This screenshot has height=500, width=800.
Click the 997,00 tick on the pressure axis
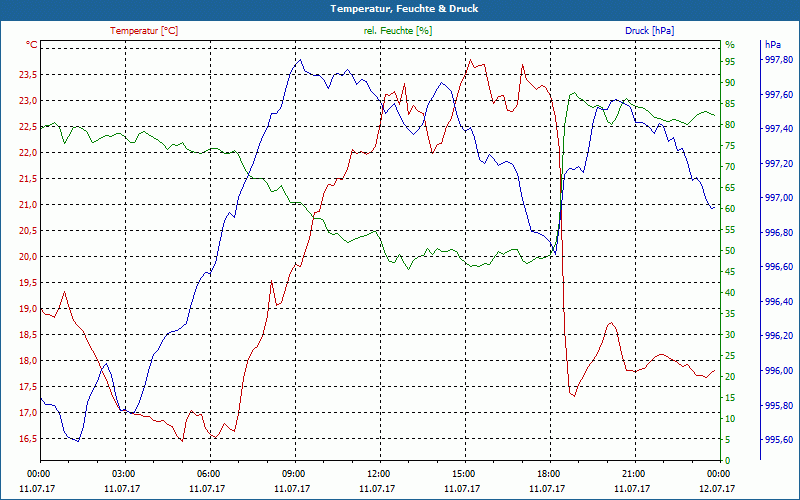[779, 198]
